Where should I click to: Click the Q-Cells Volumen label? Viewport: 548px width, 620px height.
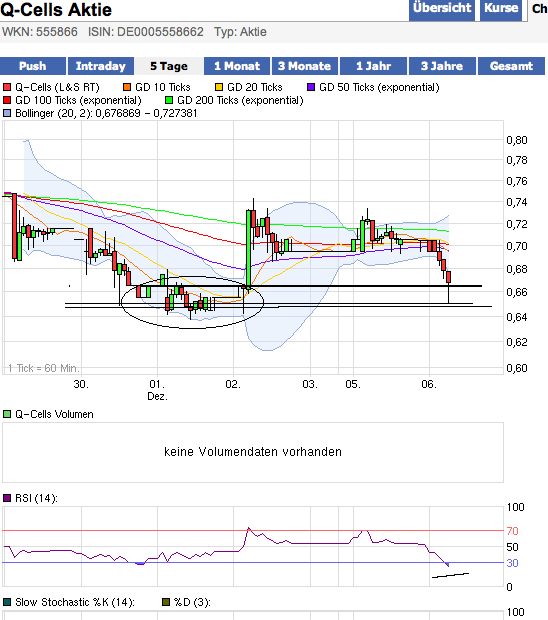pyautogui.click(x=54, y=414)
